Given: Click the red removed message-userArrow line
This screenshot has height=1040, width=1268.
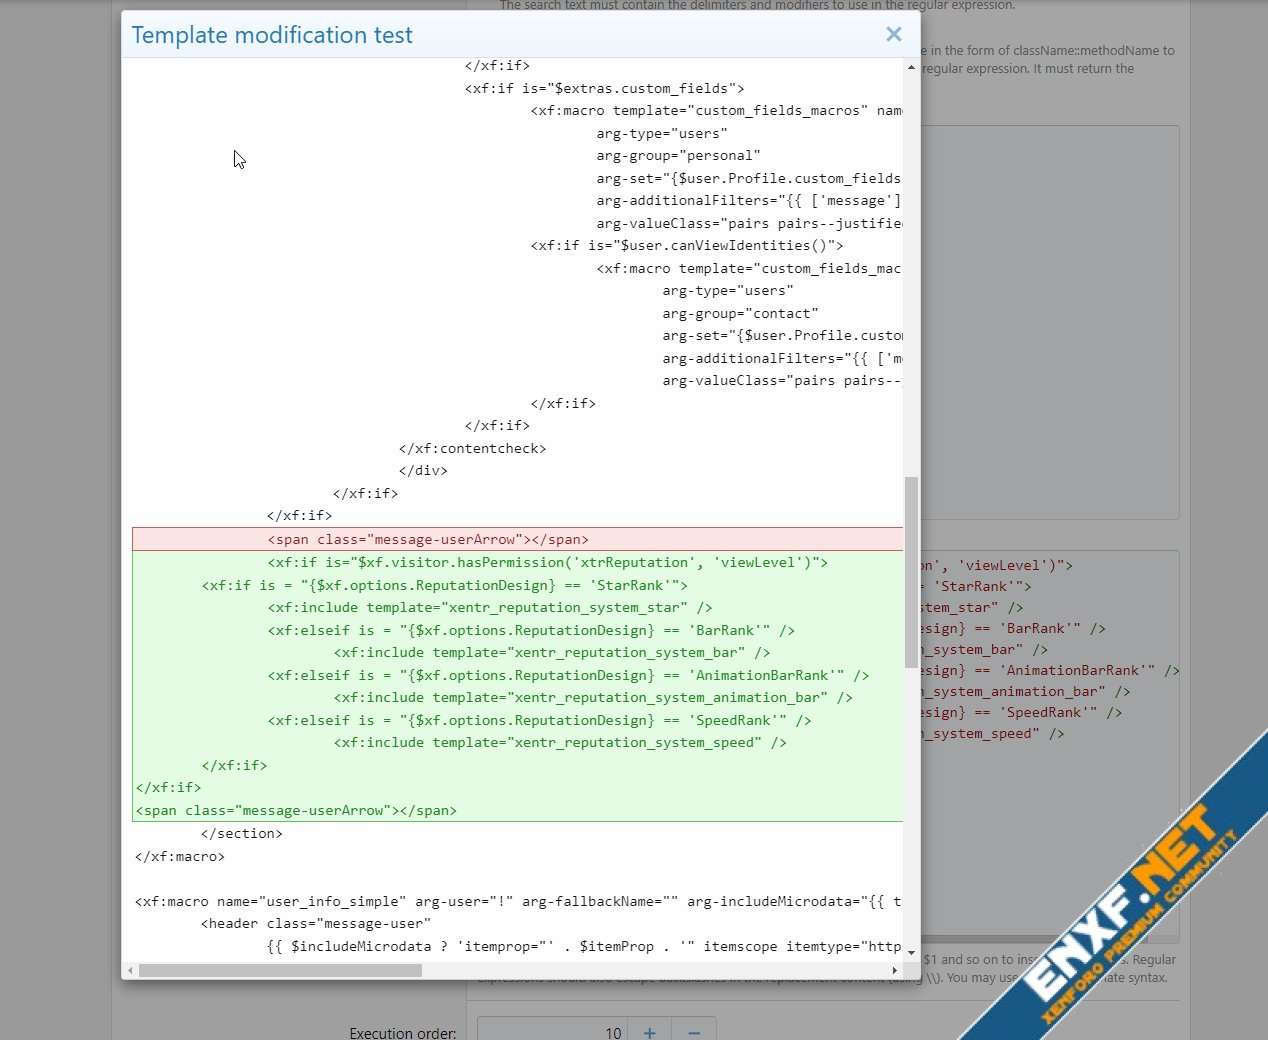Looking at the screenshot, I should click(x=428, y=539).
